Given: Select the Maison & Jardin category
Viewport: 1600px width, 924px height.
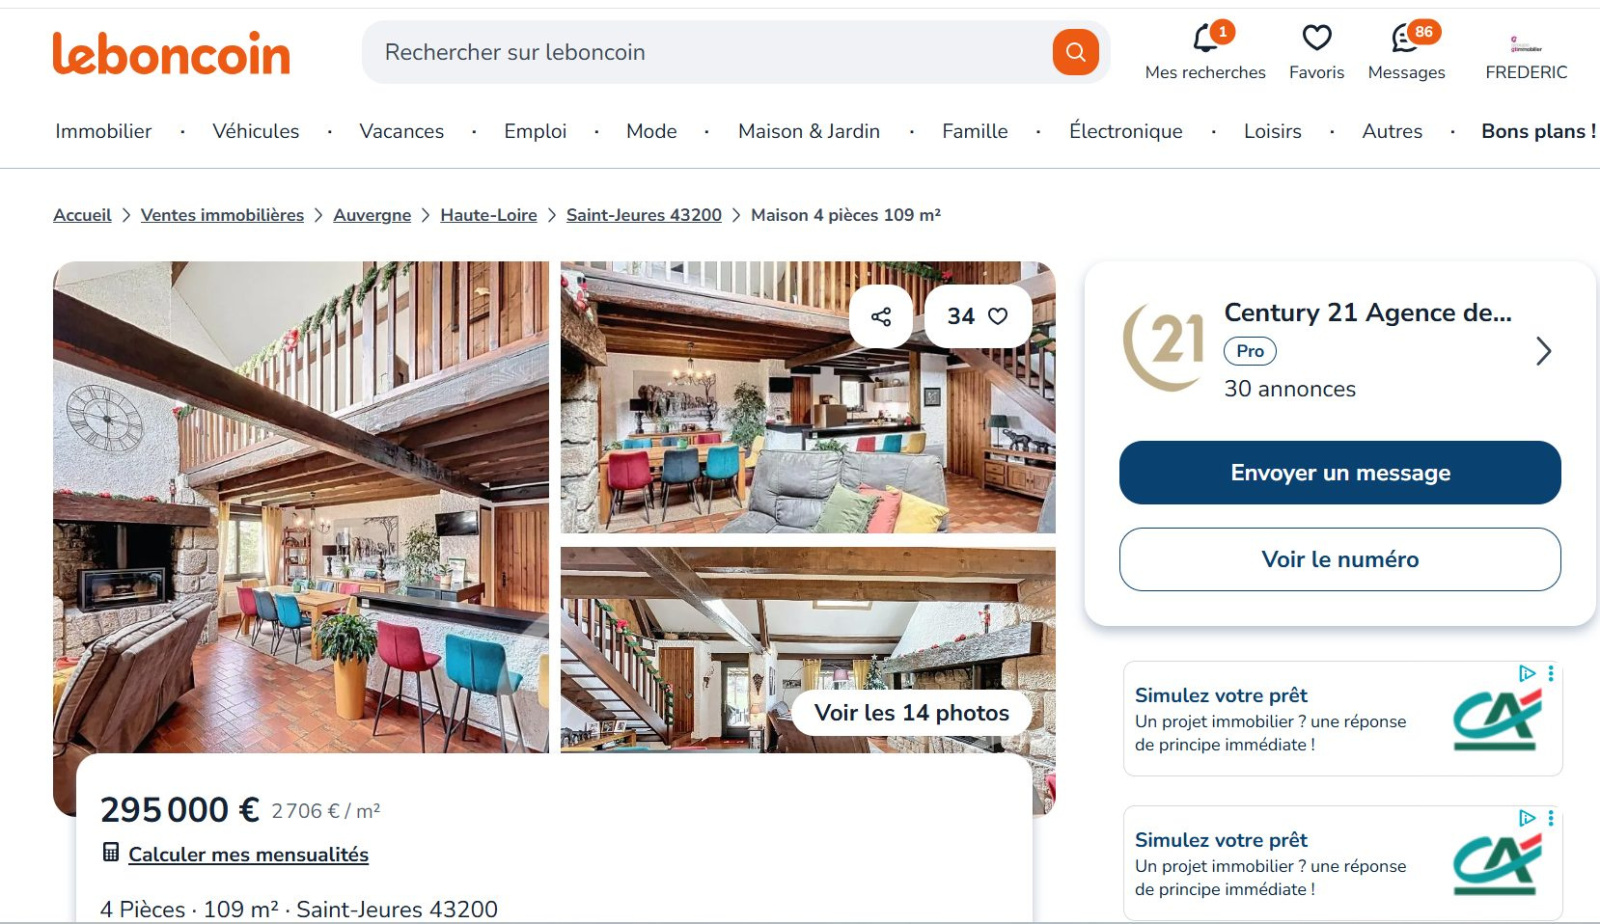Looking at the screenshot, I should click(x=809, y=131).
